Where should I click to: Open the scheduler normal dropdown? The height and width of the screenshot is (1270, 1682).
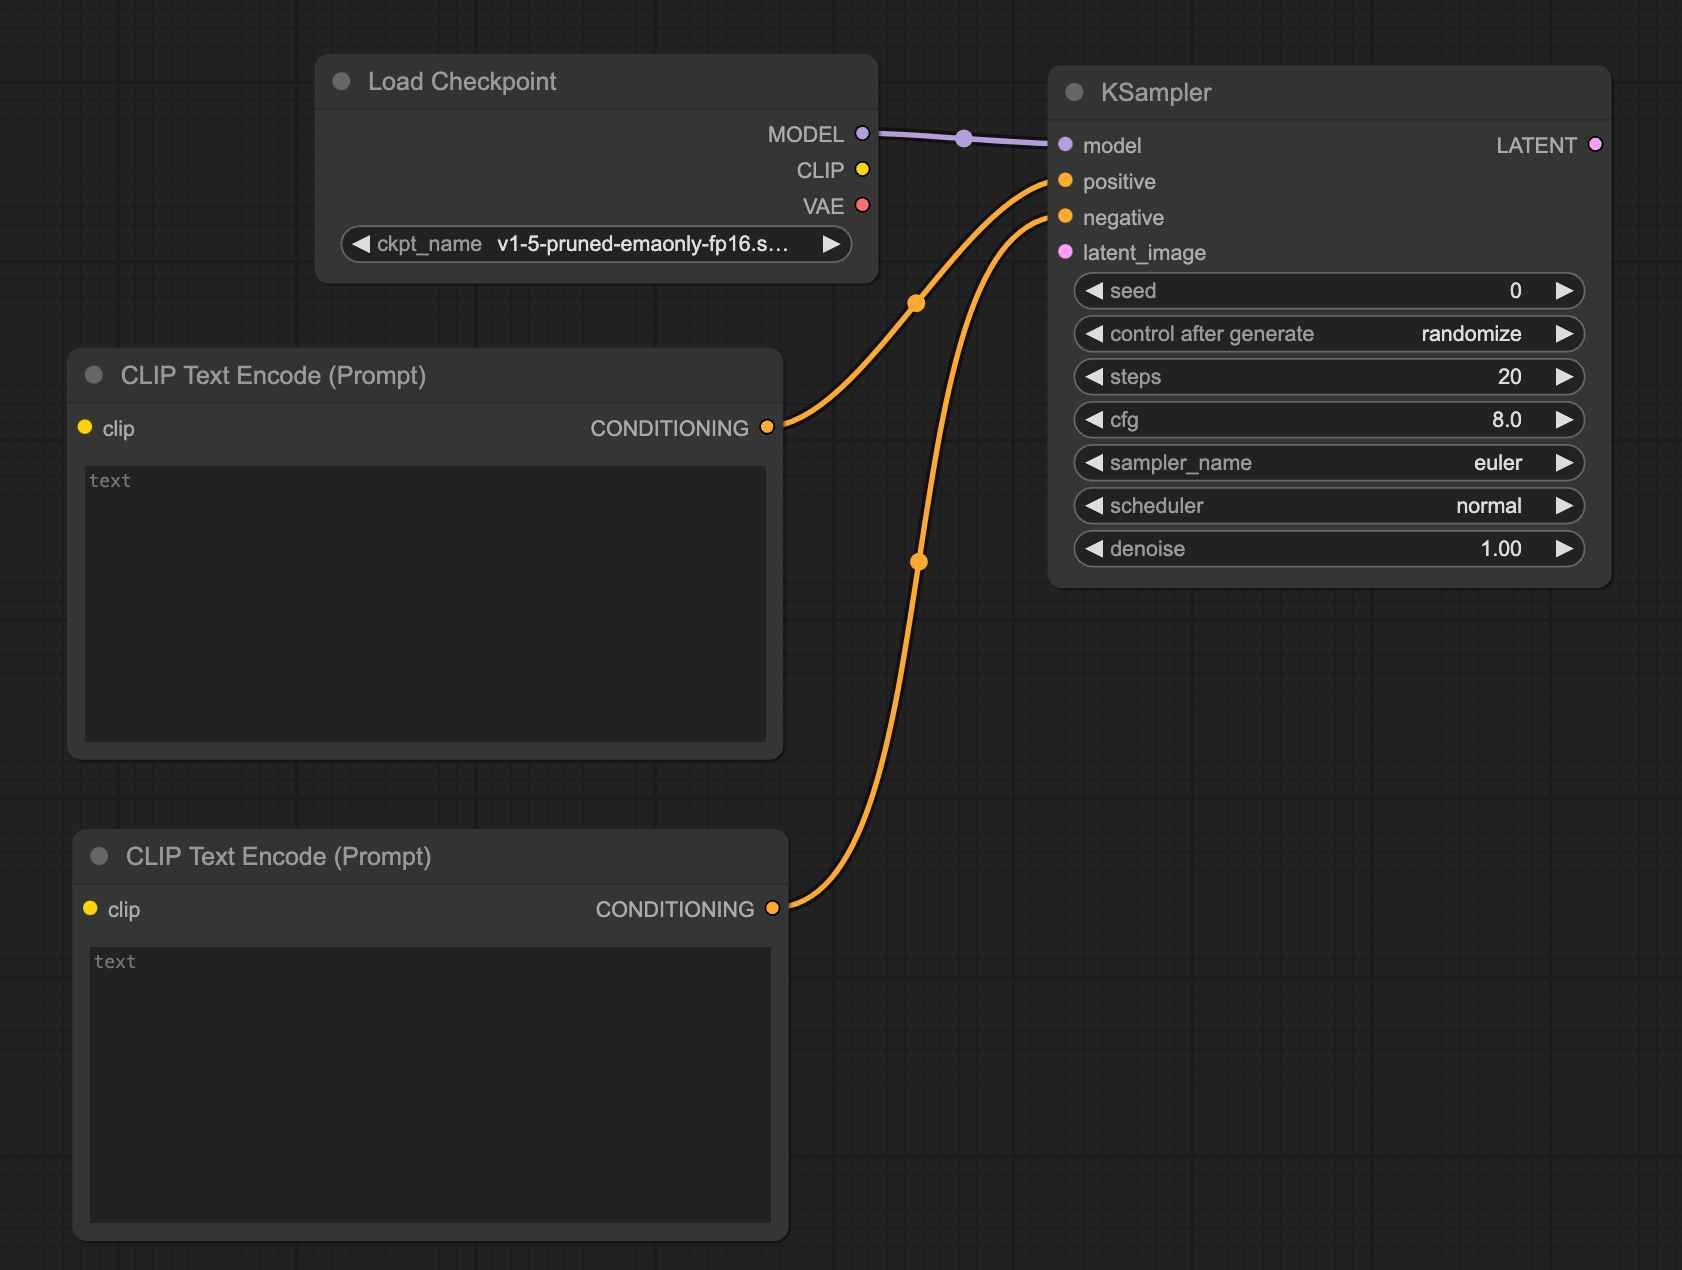point(1329,506)
